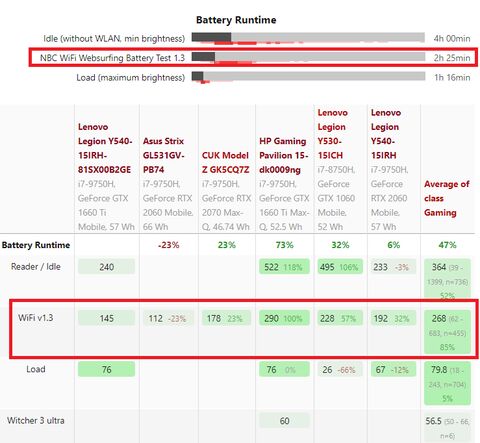The width and height of the screenshot is (480, 443).
Task: Click the 290 100% WiFi cell
Action: [x=284, y=318]
